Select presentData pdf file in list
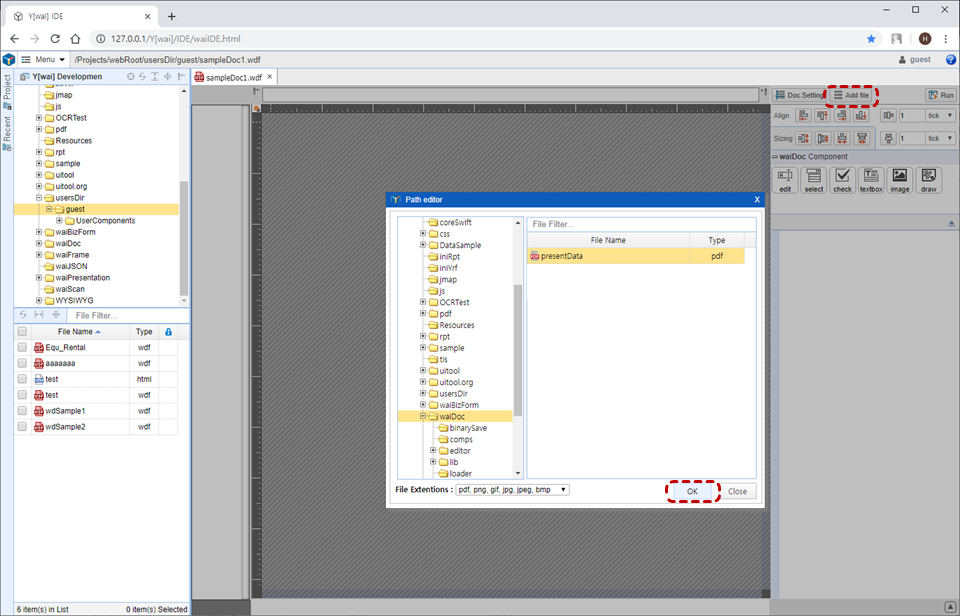960x616 pixels. point(608,256)
